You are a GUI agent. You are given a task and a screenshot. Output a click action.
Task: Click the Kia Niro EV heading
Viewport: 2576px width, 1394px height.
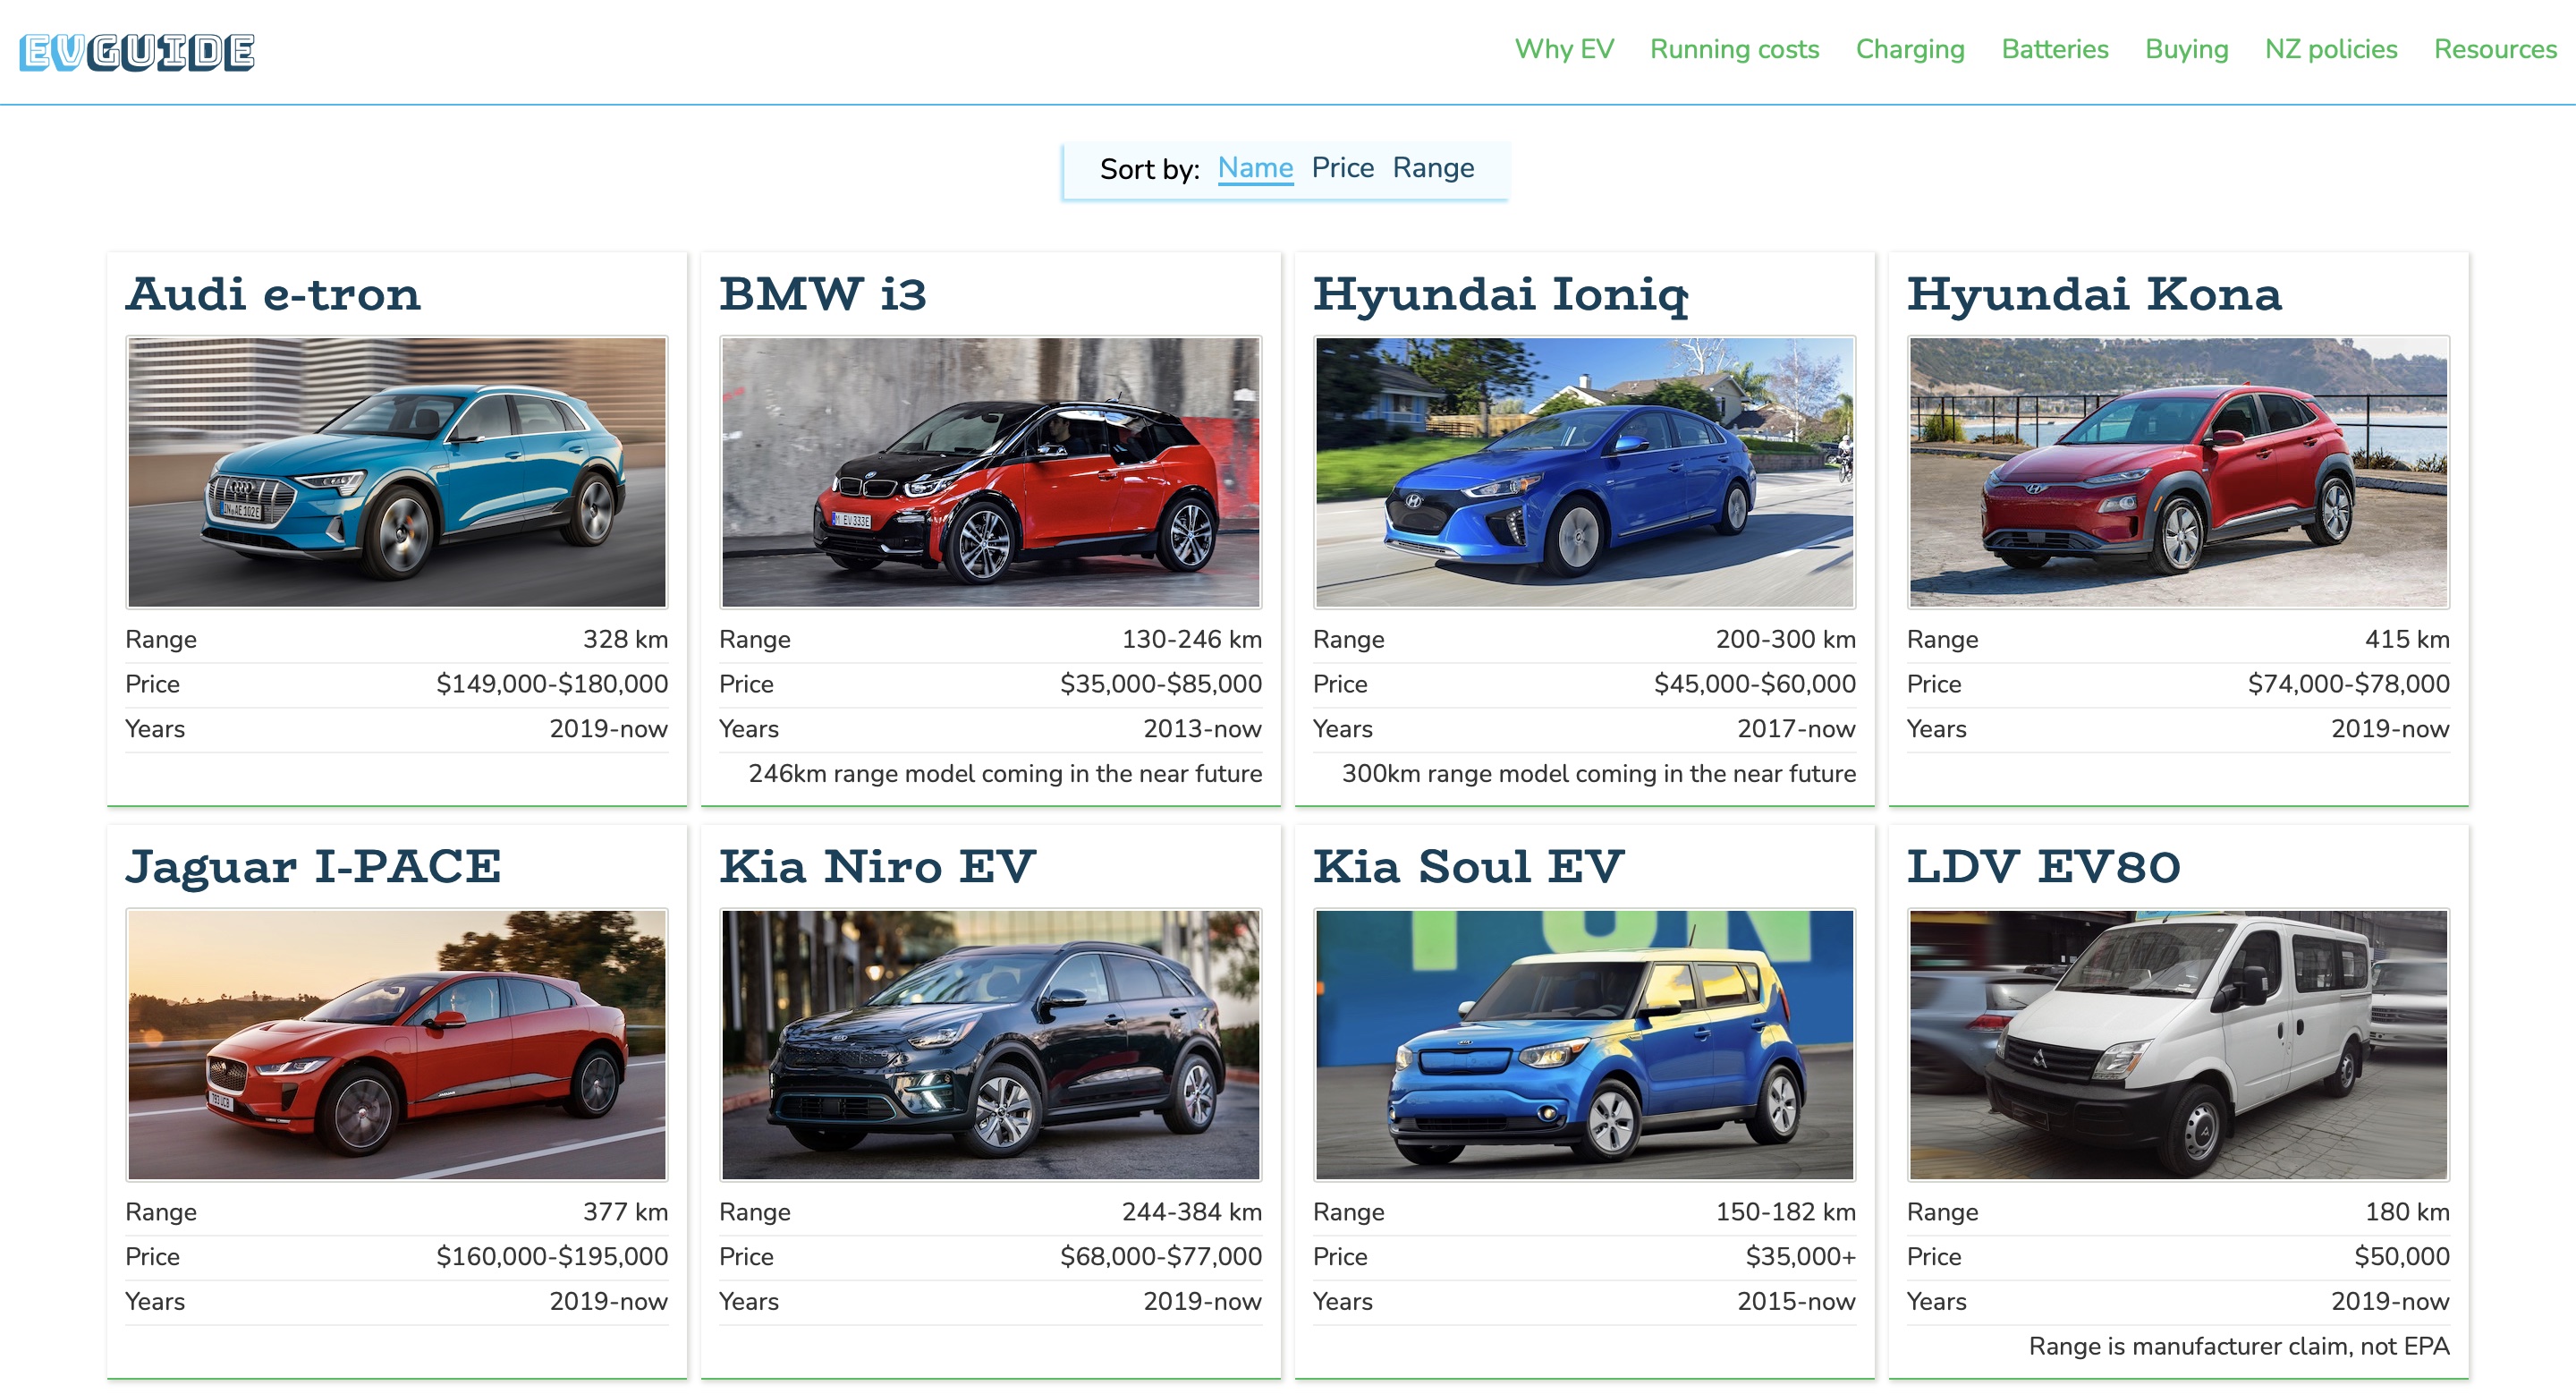coord(877,867)
